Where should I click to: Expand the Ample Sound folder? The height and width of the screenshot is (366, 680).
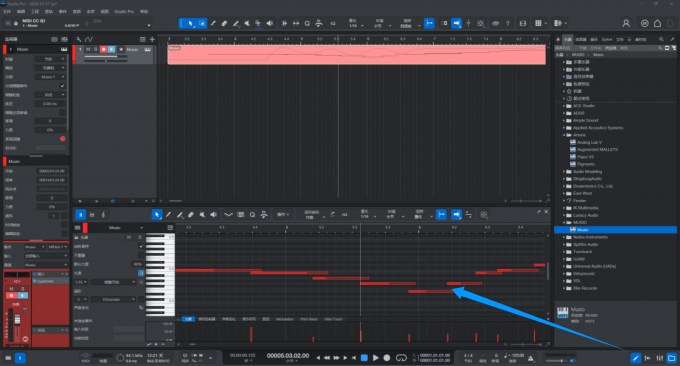pos(564,121)
